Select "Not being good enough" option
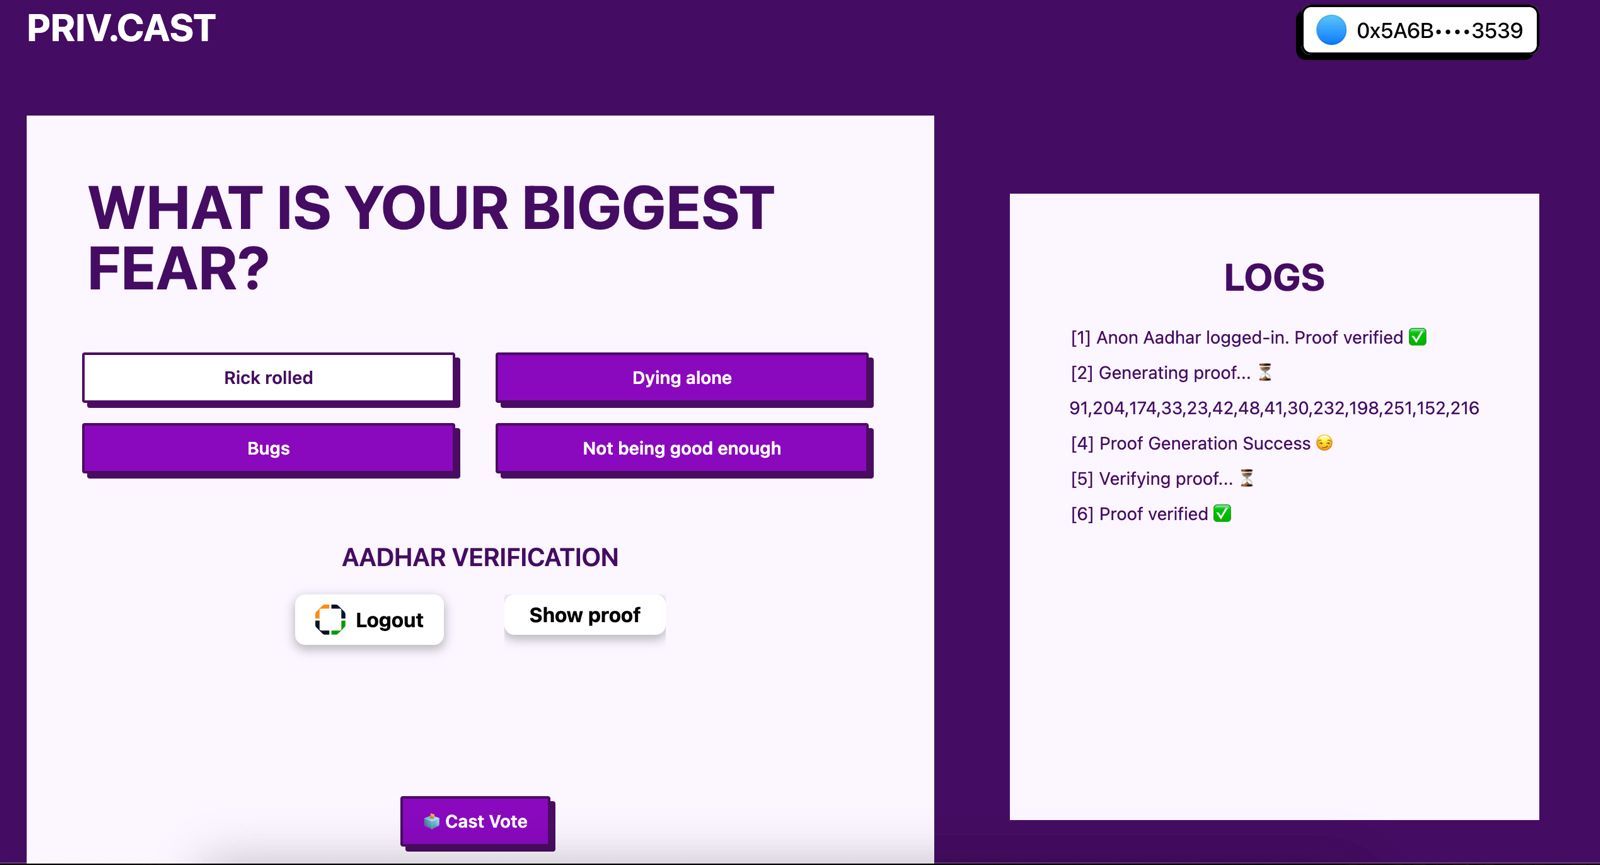The height and width of the screenshot is (865, 1600). click(682, 449)
